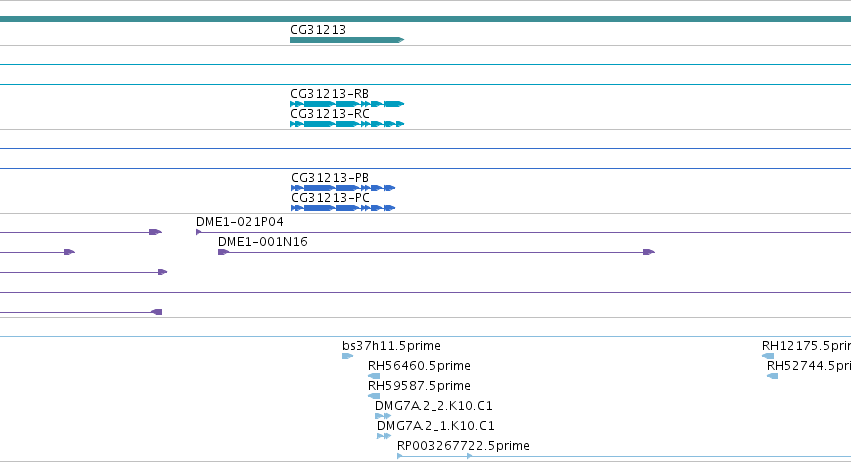Select the RH52744.5prime EST arrow
This screenshot has width=851, height=462.
point(772,376)
